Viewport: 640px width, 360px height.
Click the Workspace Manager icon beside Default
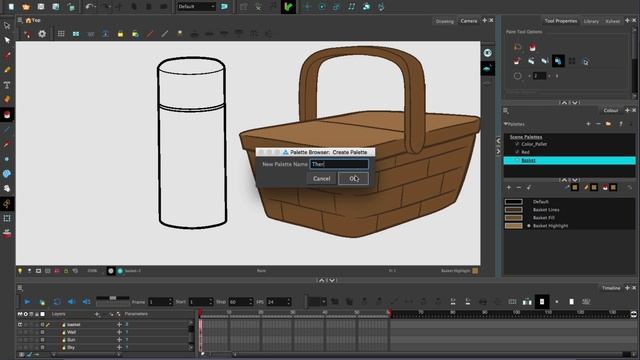pyautogui.click(x=224, y=7)
